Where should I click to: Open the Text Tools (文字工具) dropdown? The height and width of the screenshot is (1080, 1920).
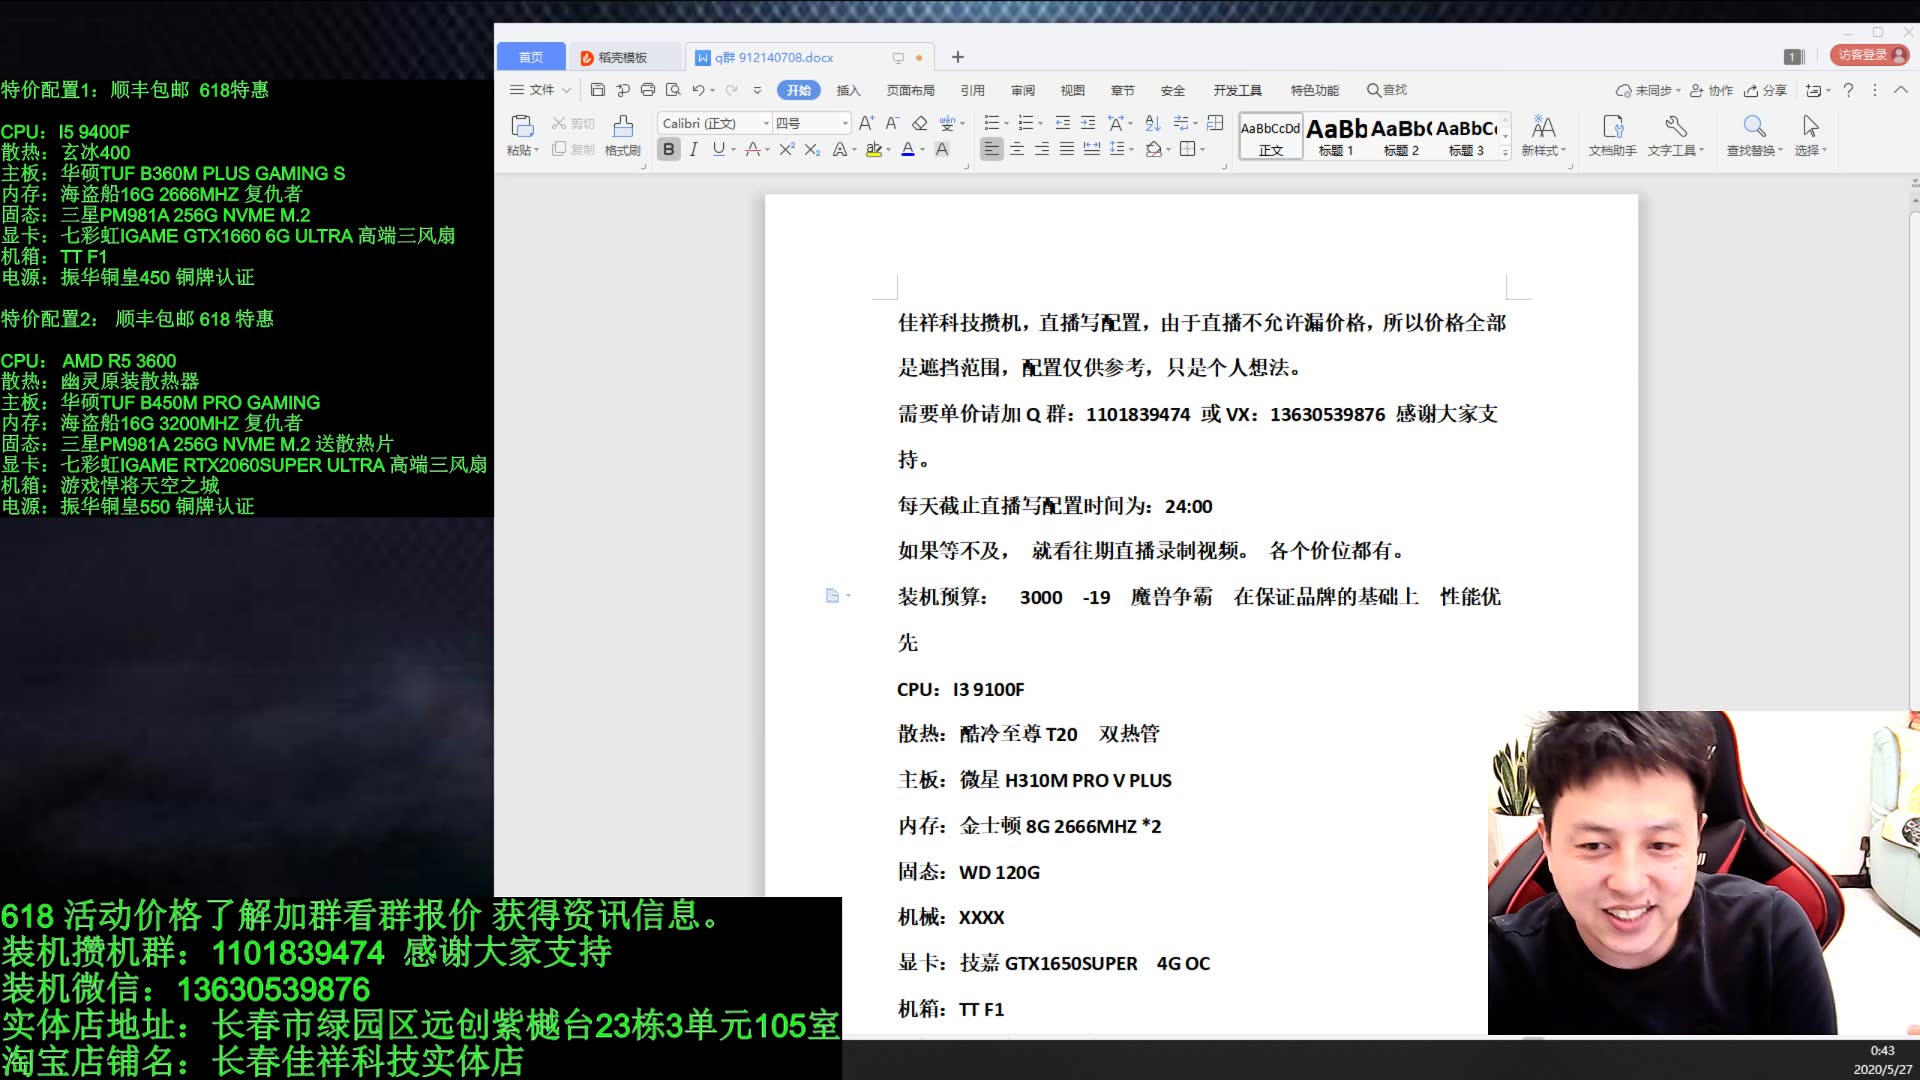[x=1675, y=135]
